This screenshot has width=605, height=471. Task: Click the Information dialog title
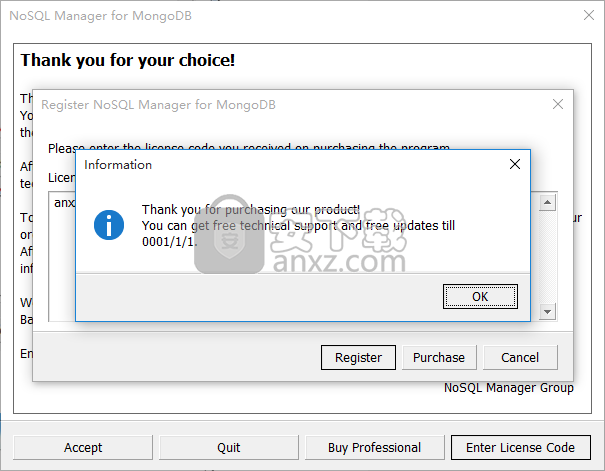coord(118,165)
